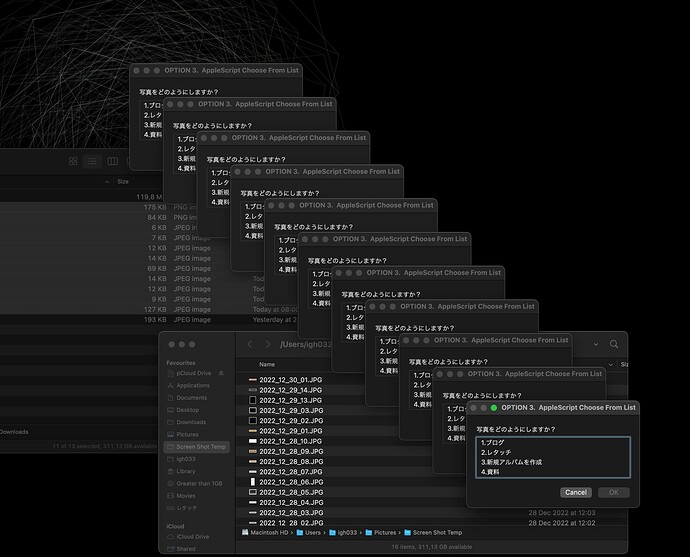Click Pictures folder in the path bar

coord(381,532)
